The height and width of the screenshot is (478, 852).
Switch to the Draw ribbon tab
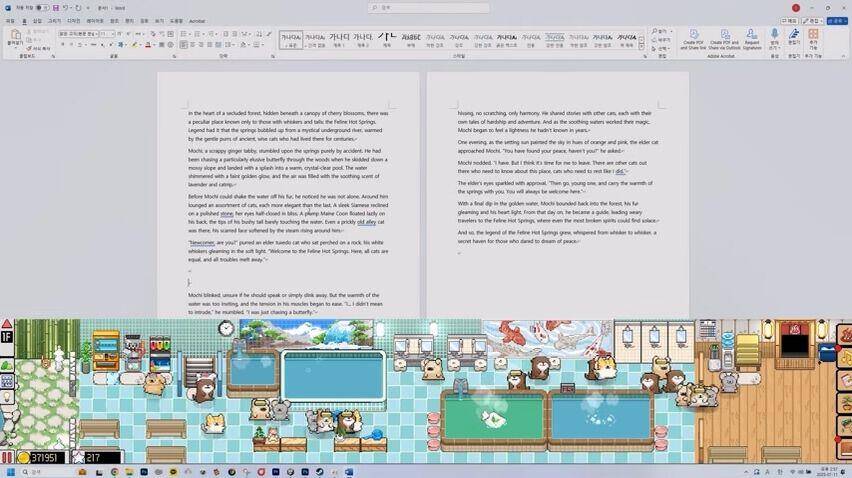point(54,21)
